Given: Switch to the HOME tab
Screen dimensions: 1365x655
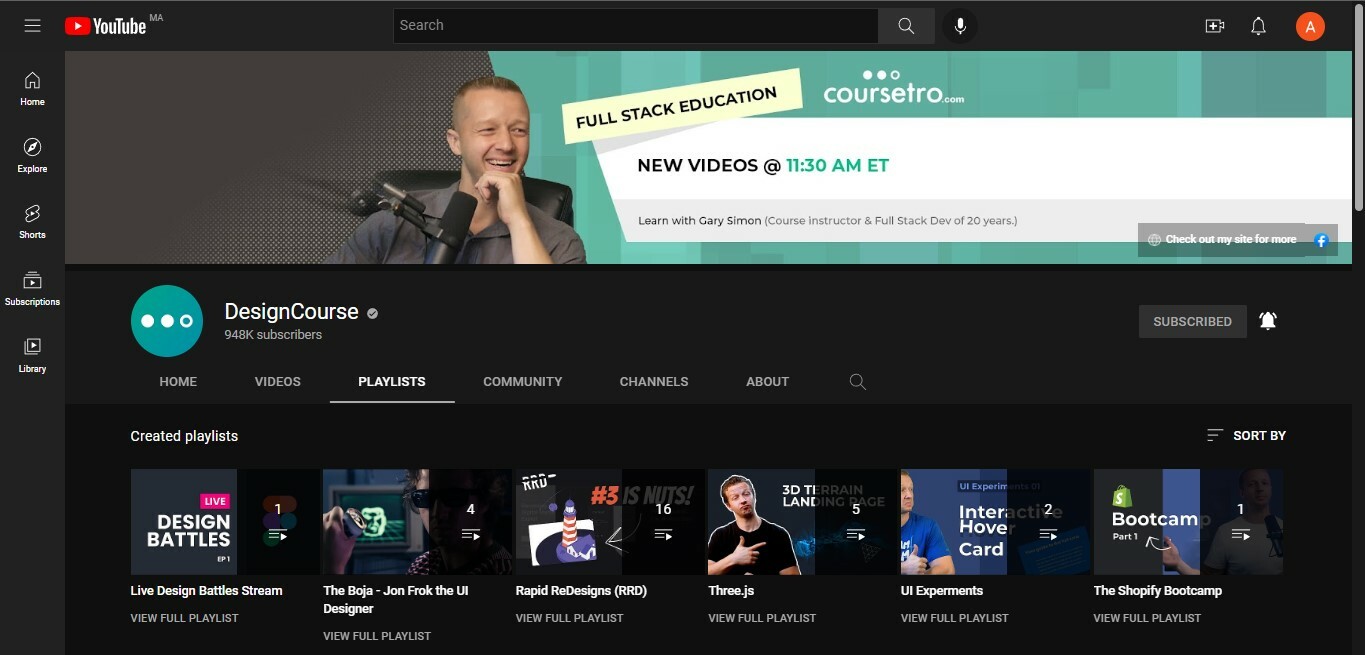Looking at the screenshot, I should [178, 382].
